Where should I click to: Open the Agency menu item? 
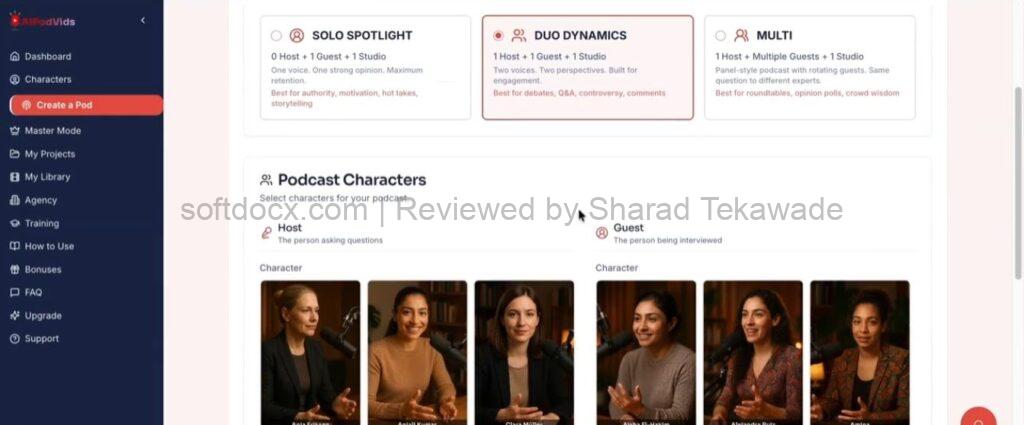point(40,200)
